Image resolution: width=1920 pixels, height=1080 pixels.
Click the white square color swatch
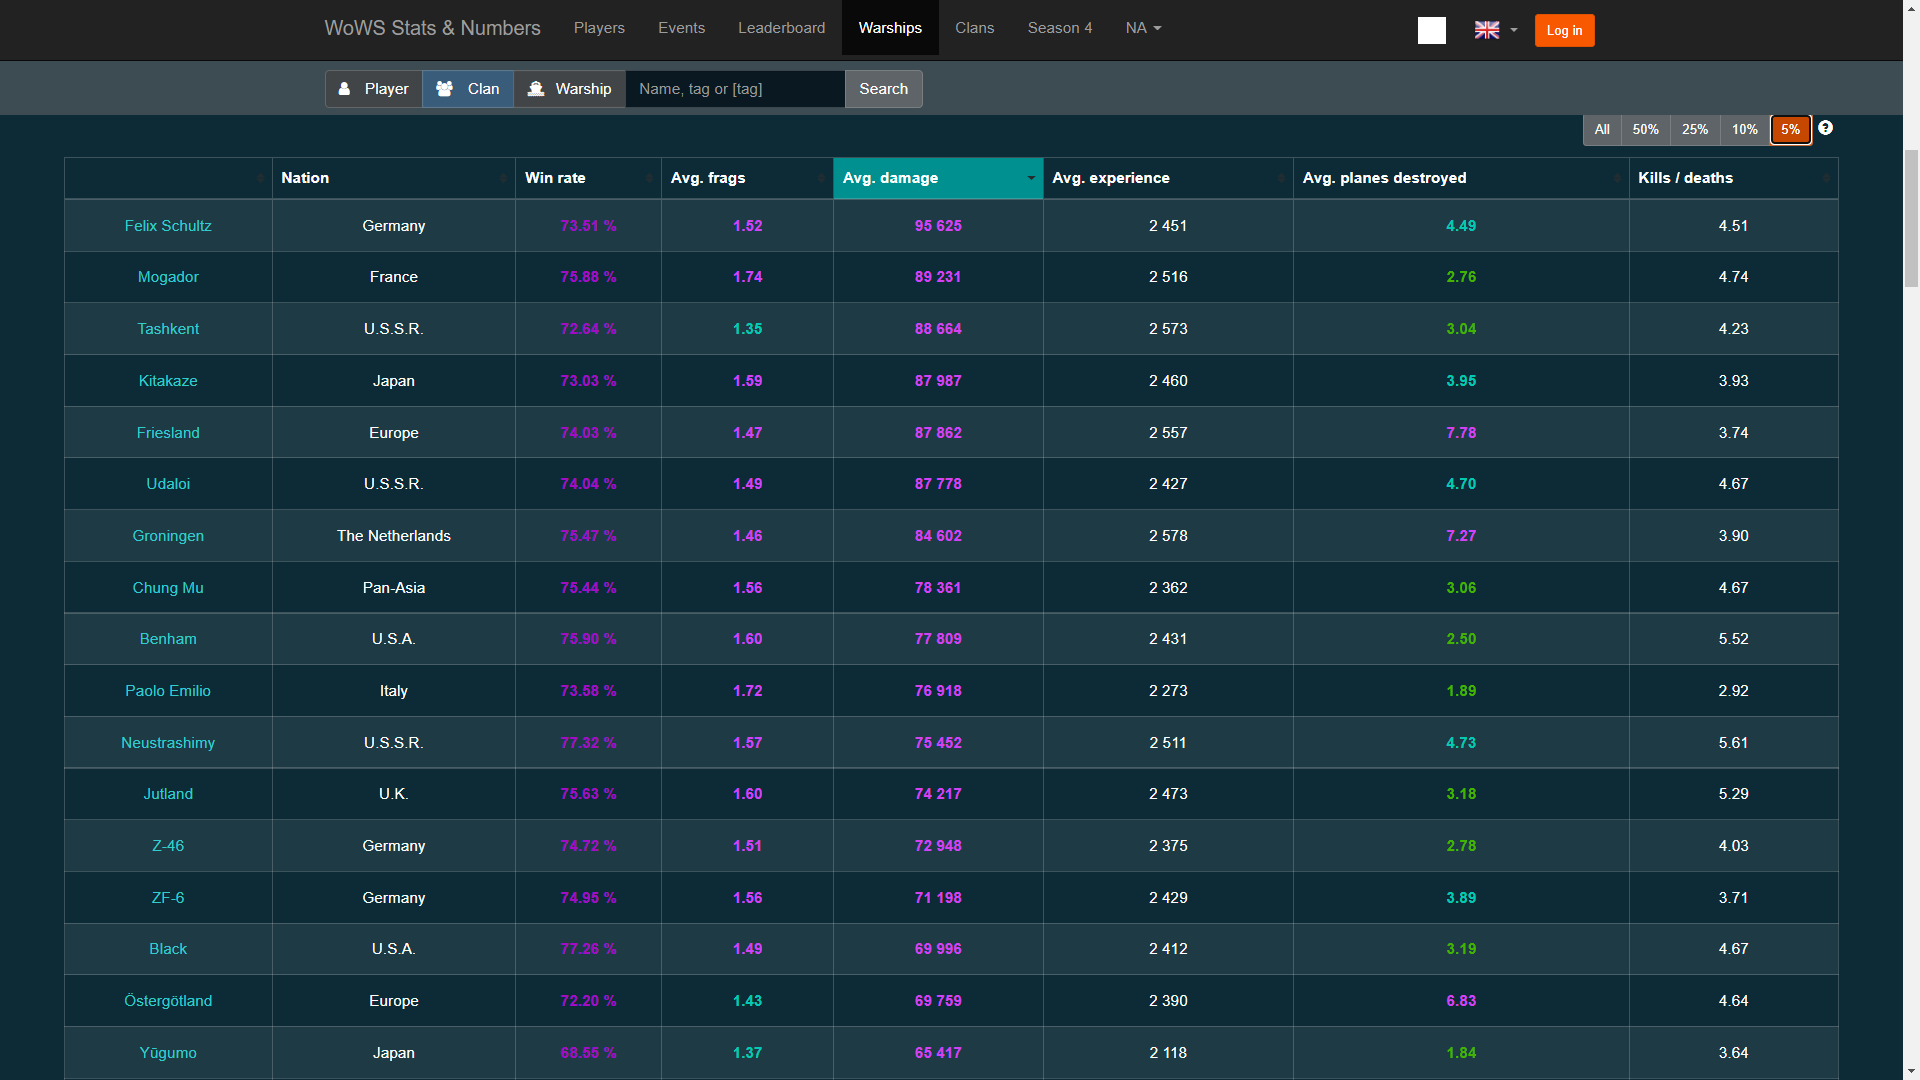tap(1431, 30)
